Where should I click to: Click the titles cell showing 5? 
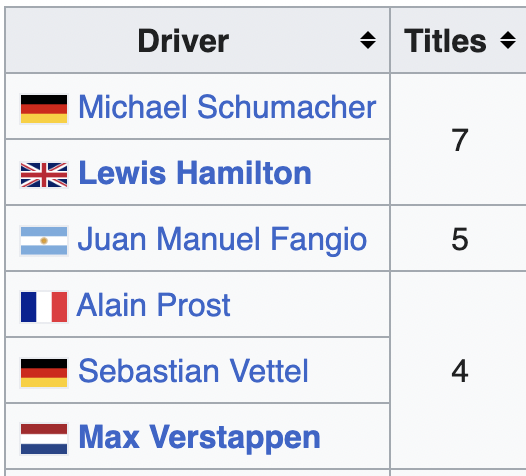(x=460, y=239)
